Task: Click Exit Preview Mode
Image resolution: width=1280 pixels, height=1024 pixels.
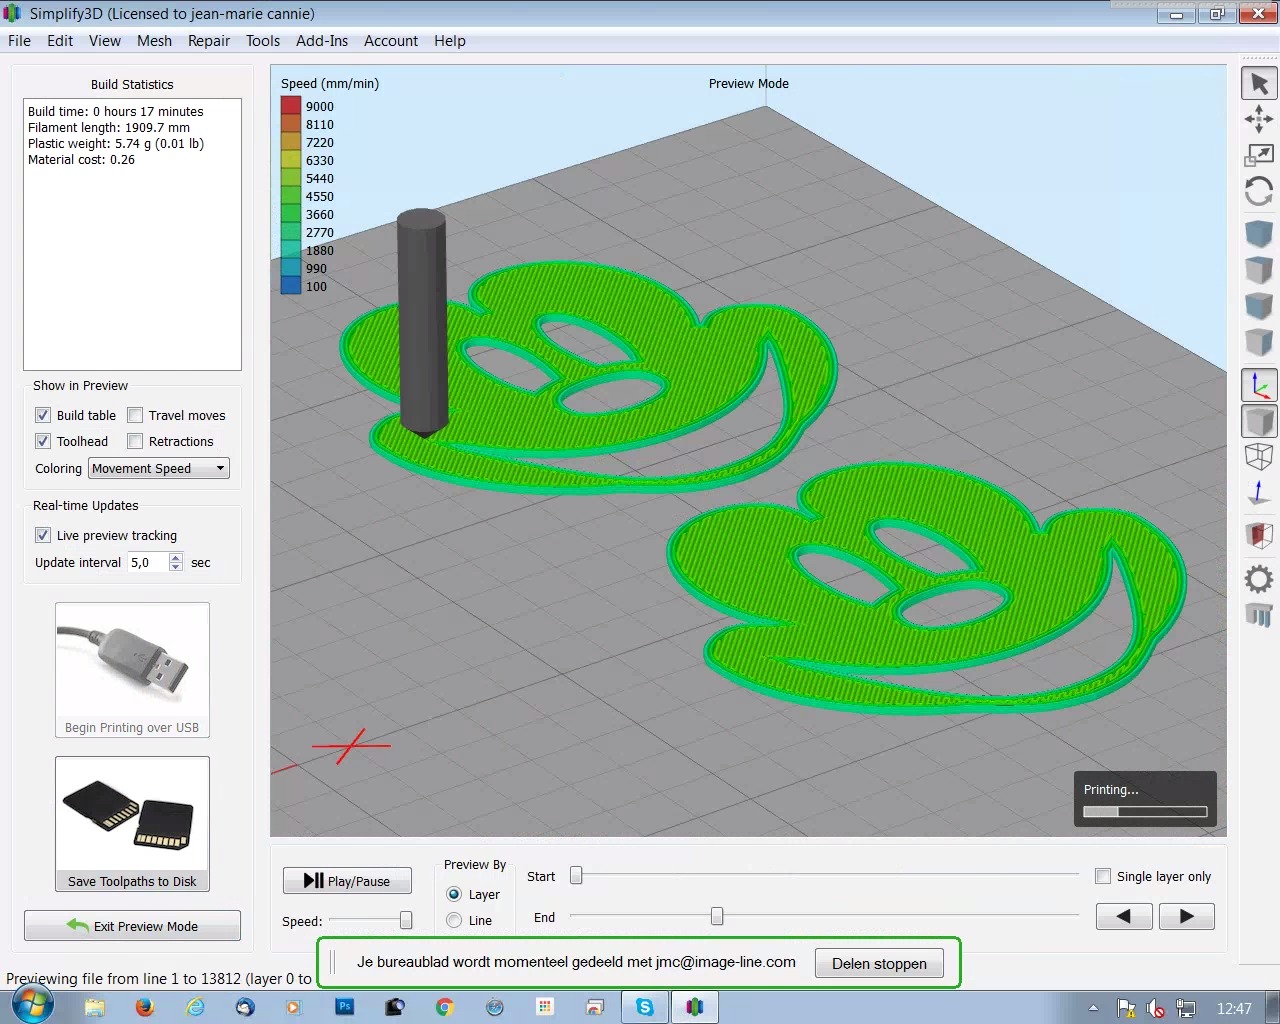Action: (132, 926)
